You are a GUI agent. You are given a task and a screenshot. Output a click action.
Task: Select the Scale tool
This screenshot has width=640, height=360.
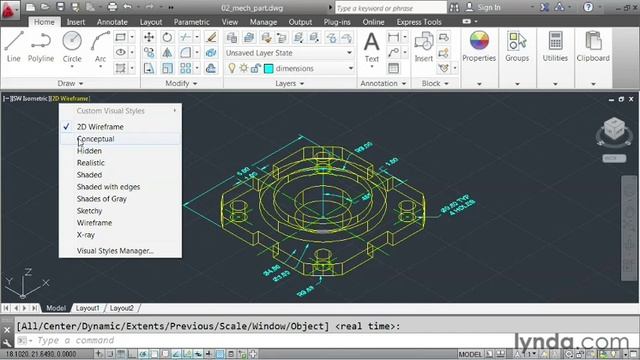[x=167, y=68]
